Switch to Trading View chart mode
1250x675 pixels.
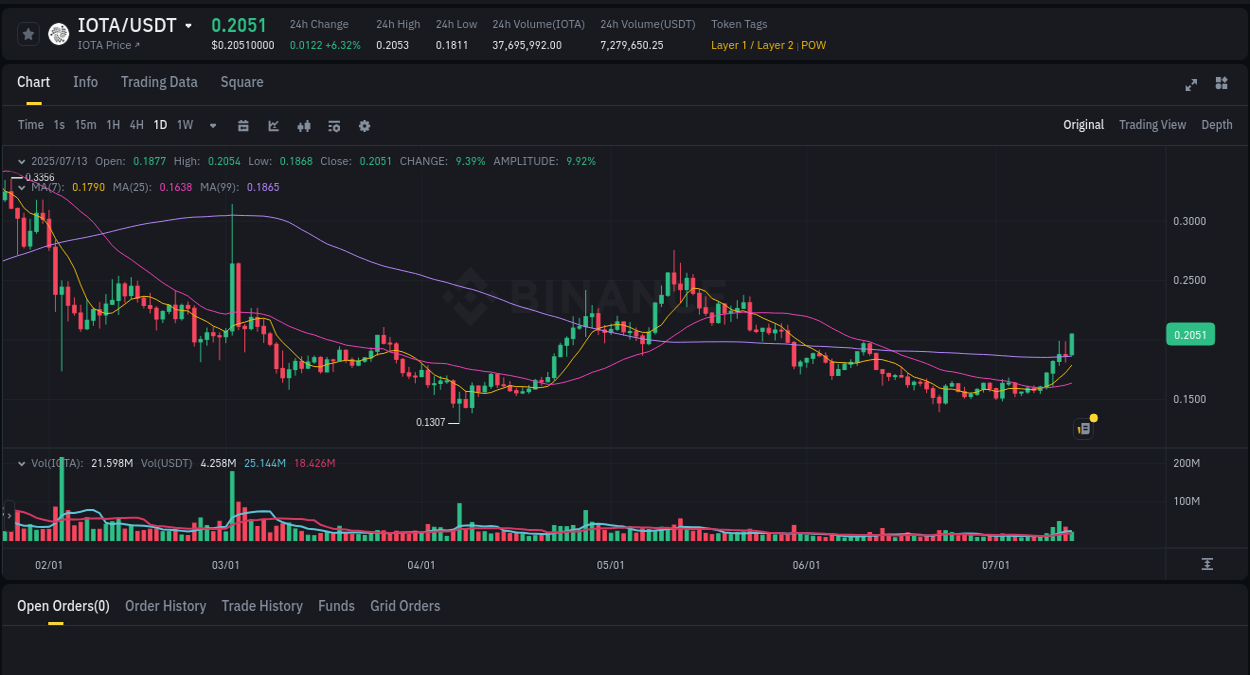tap(1152, 124)
